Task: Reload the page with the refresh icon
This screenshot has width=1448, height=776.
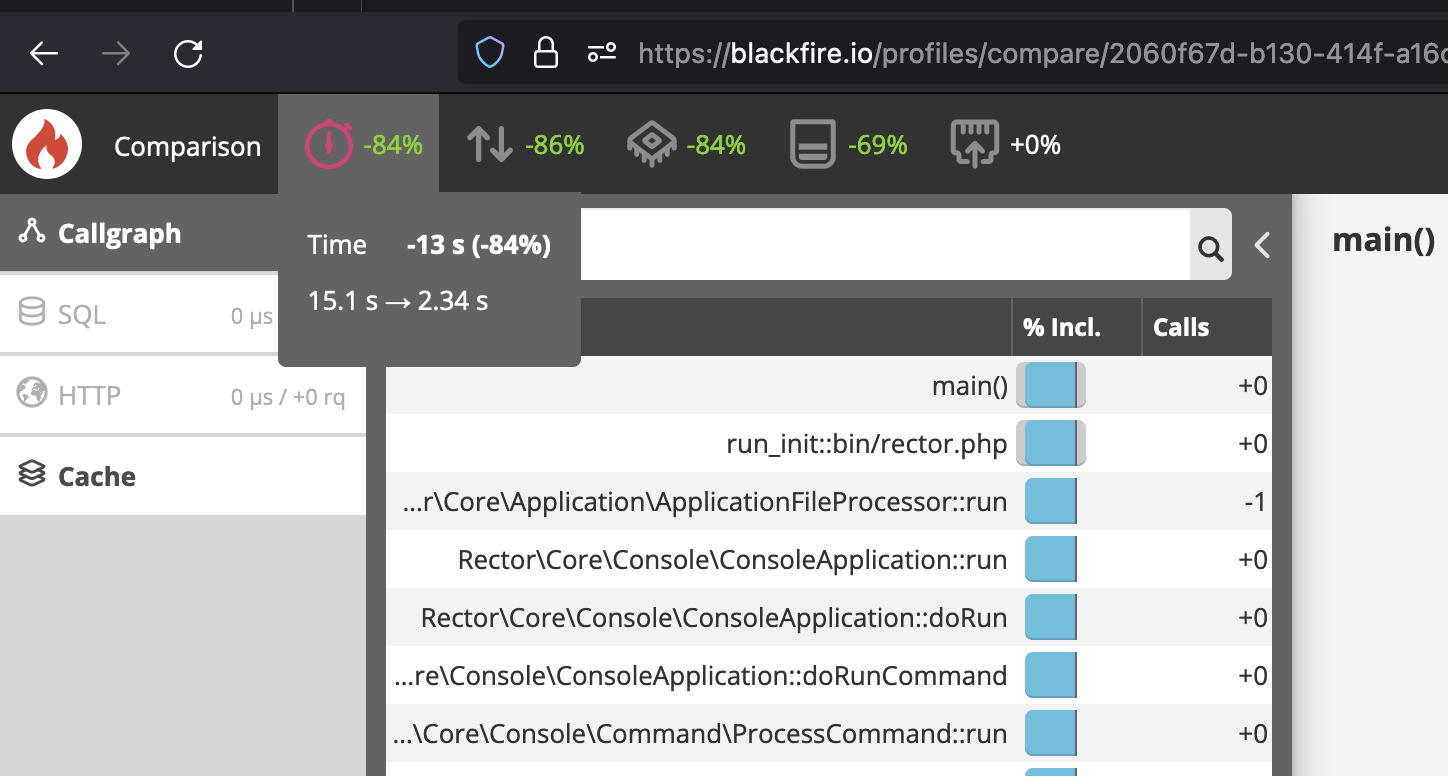Action: click(x=188, y=53)
